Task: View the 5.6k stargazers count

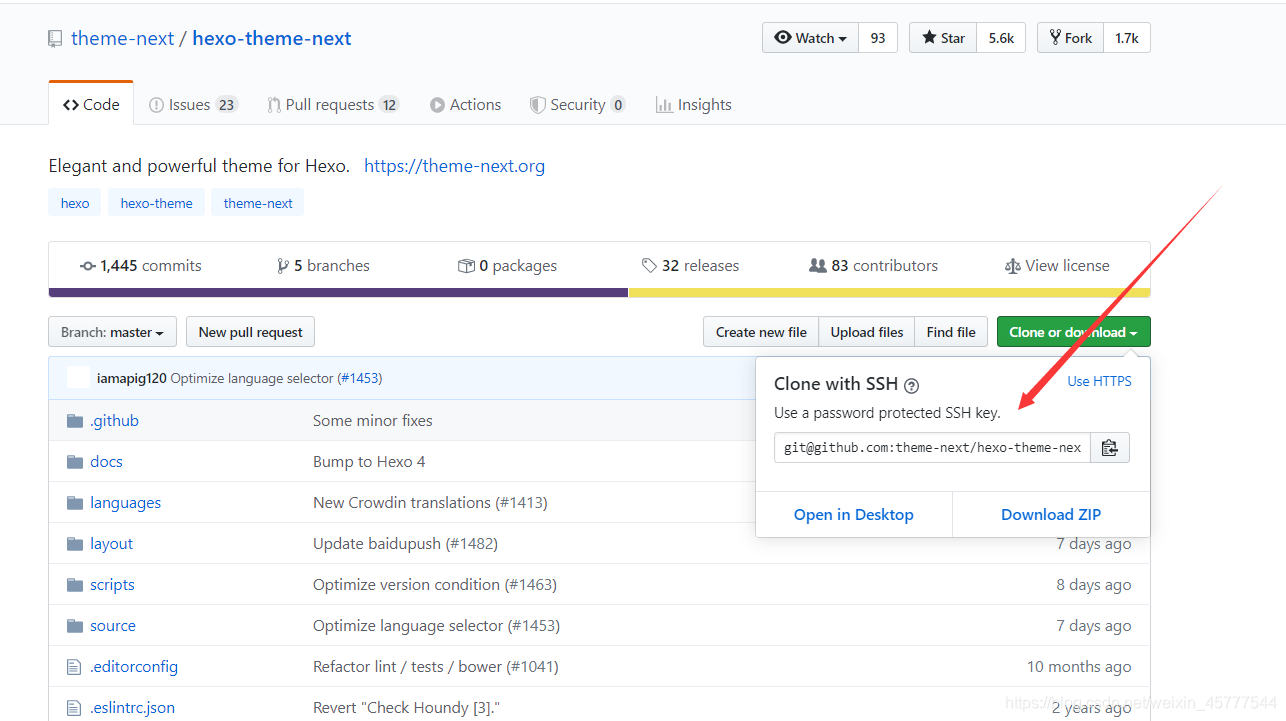Action: click(1001, 38)
